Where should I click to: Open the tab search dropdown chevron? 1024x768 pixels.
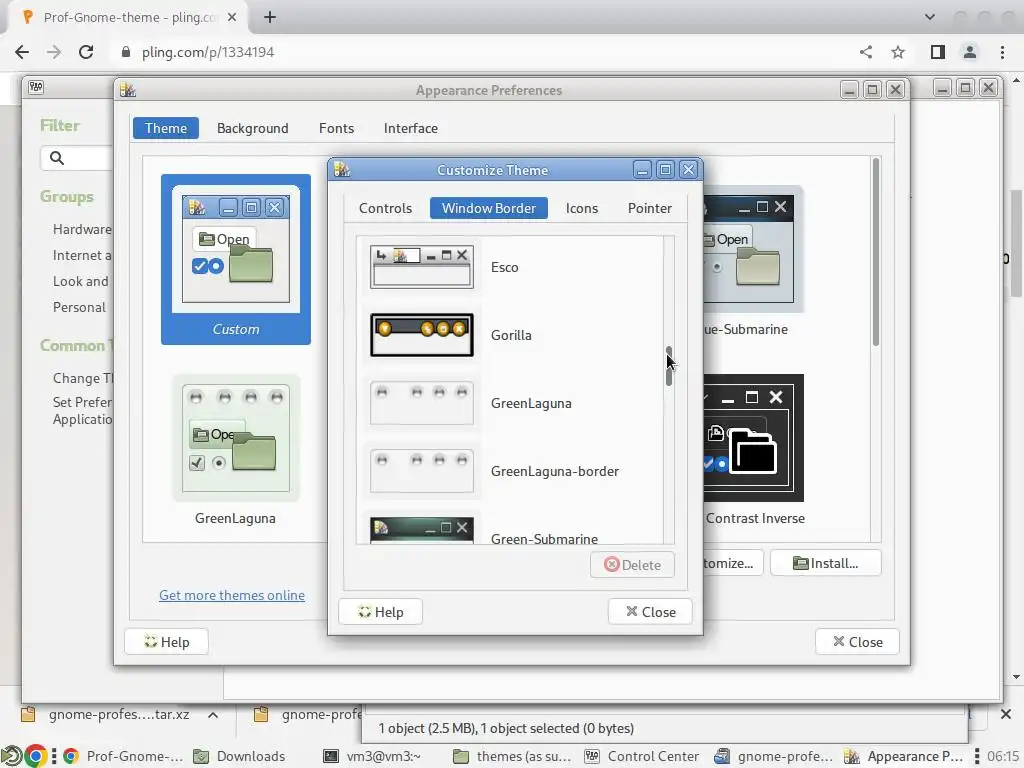pyautogui.click(x=930, y=18)
